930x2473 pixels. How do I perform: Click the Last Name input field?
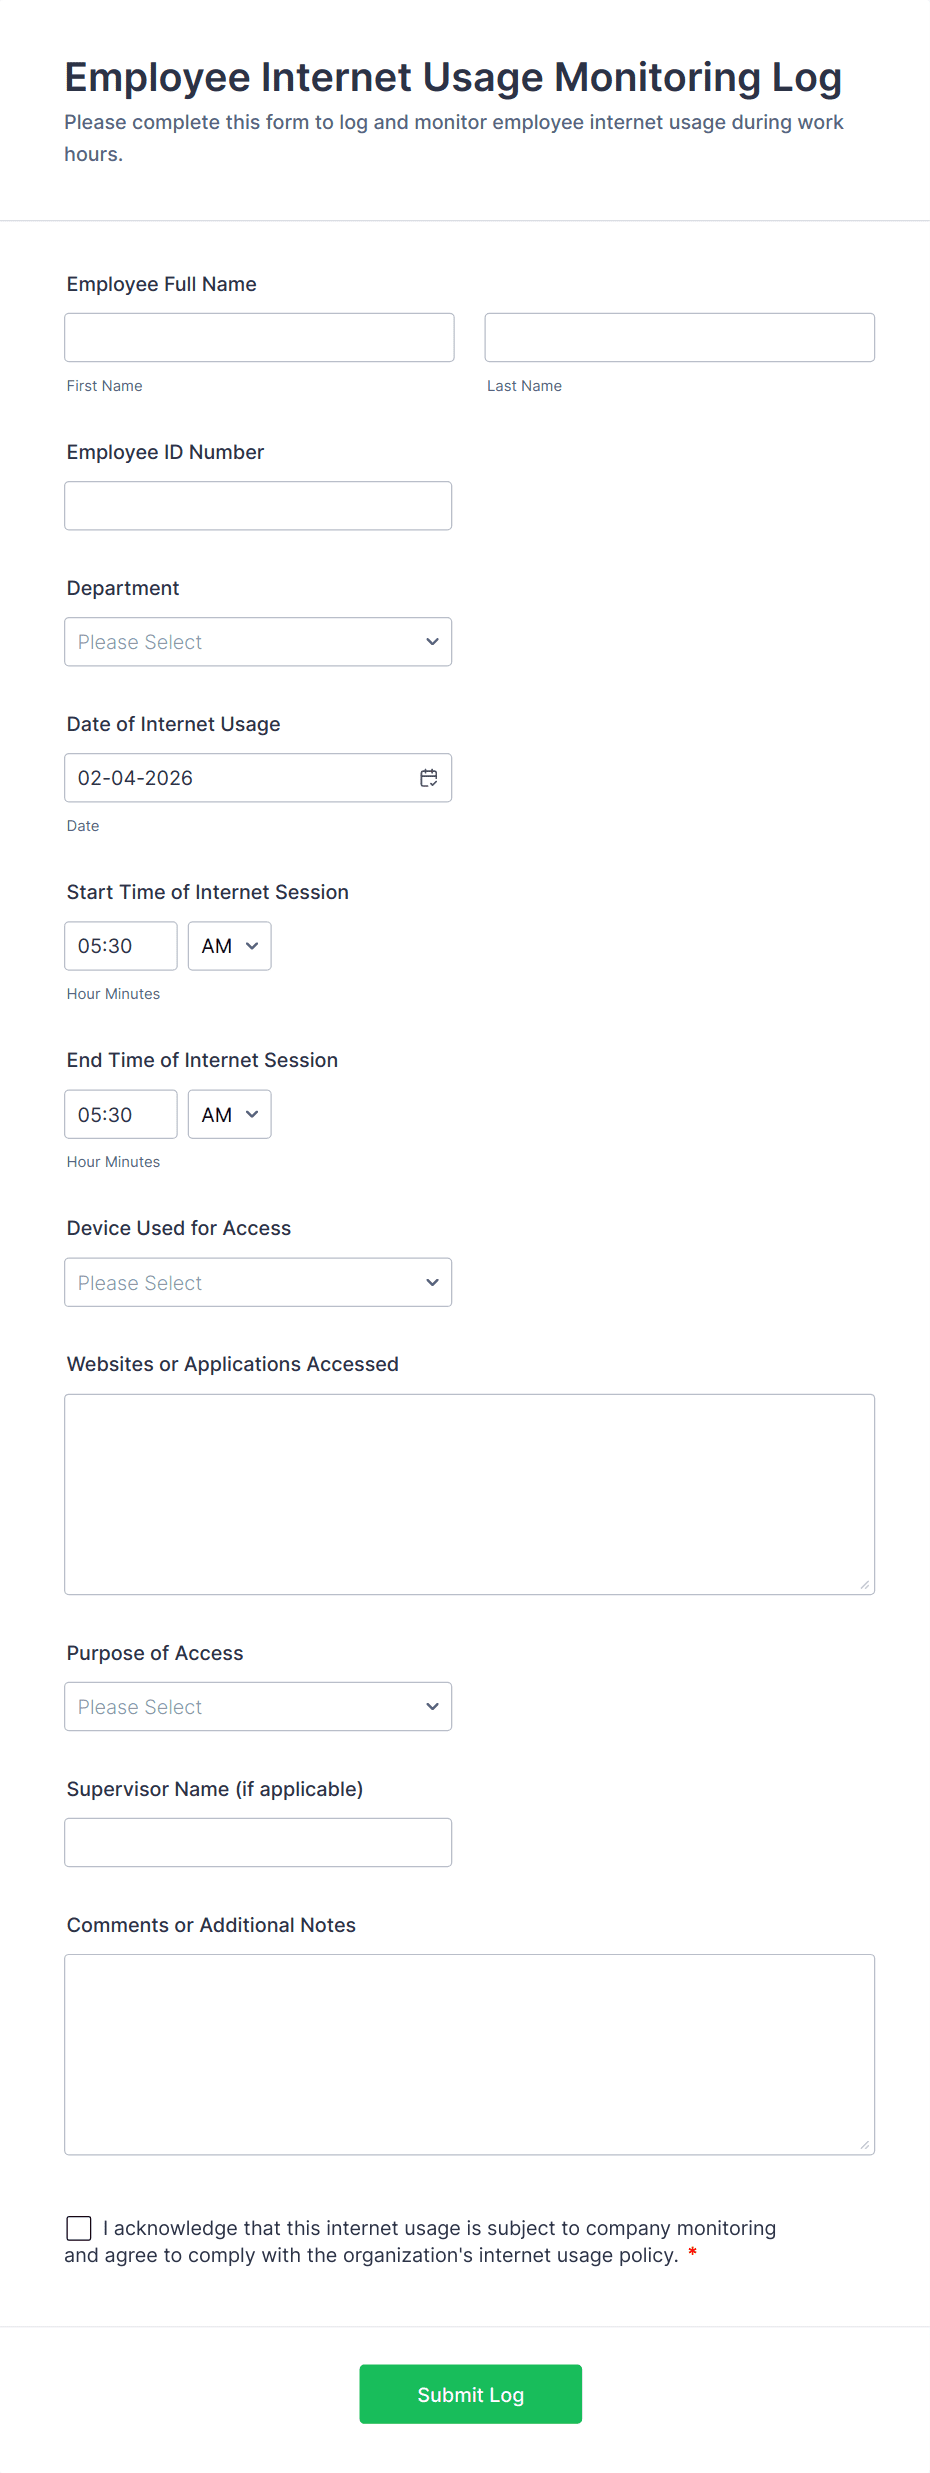pyautogui.click(x=679, y=338)
